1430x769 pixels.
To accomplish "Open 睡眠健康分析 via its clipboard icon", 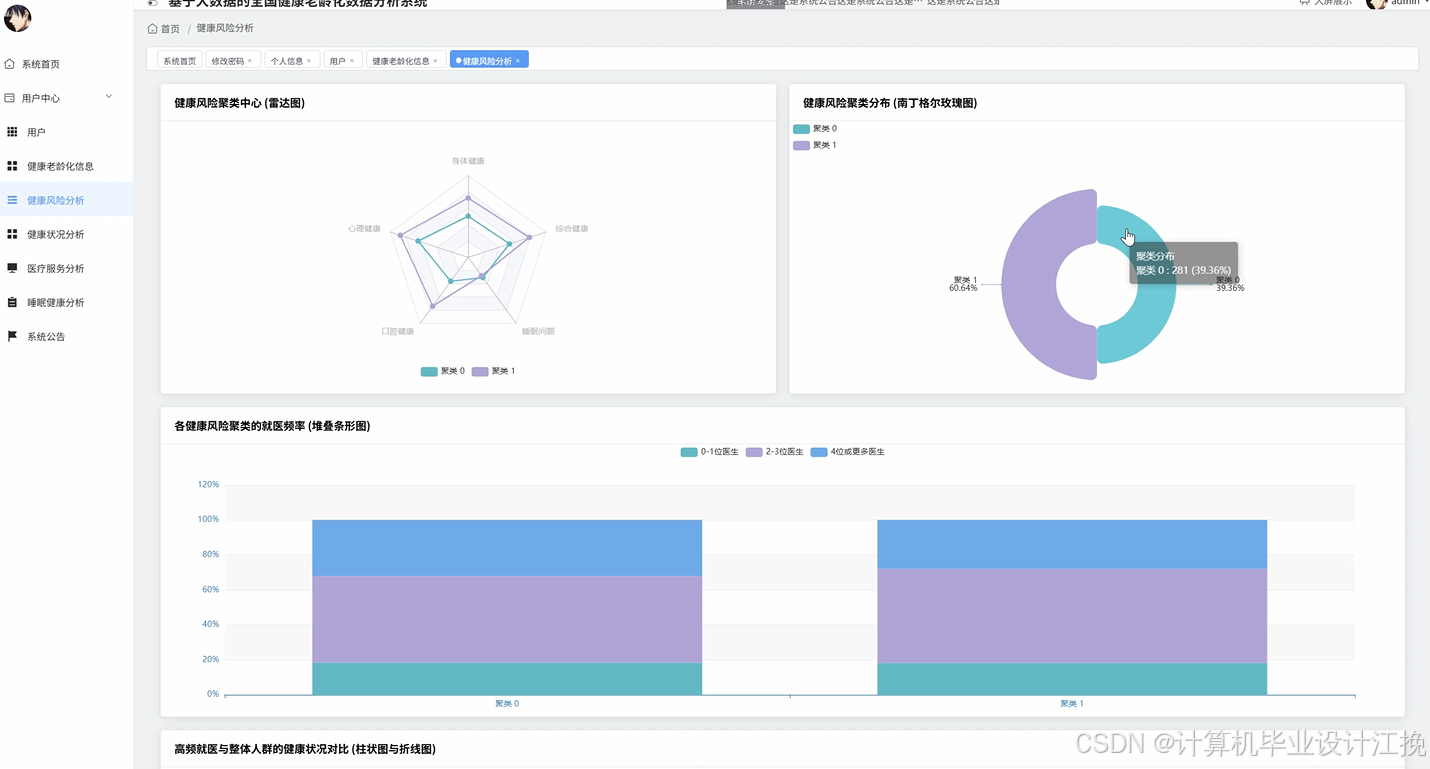I will tap(12, 302).
